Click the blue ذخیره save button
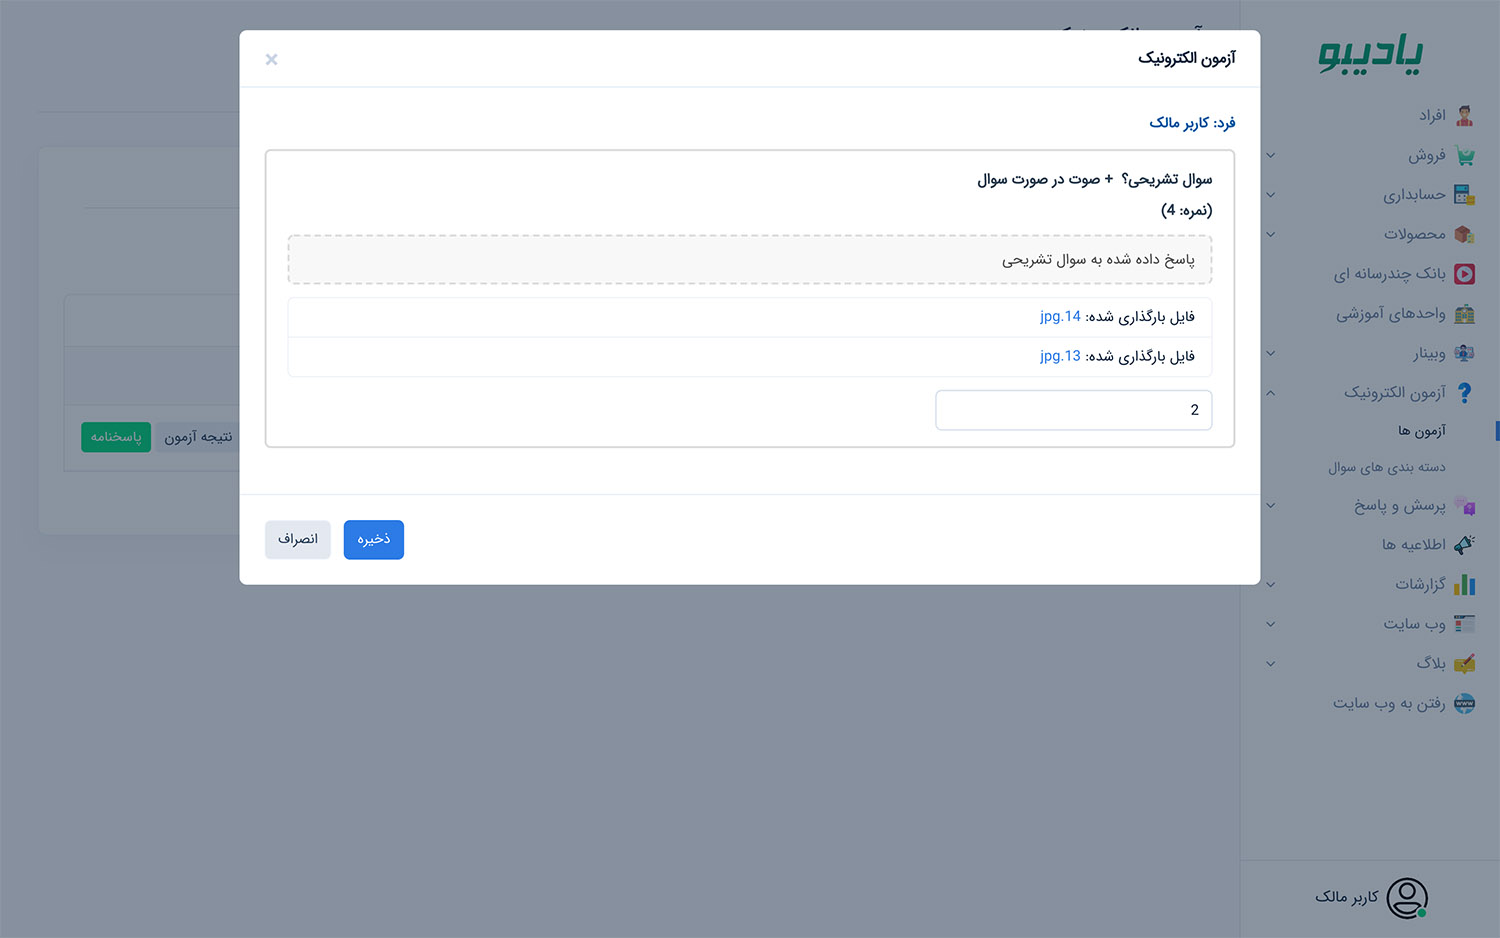The height and width of the screenshot is (938, 1500). click(374, 540)
